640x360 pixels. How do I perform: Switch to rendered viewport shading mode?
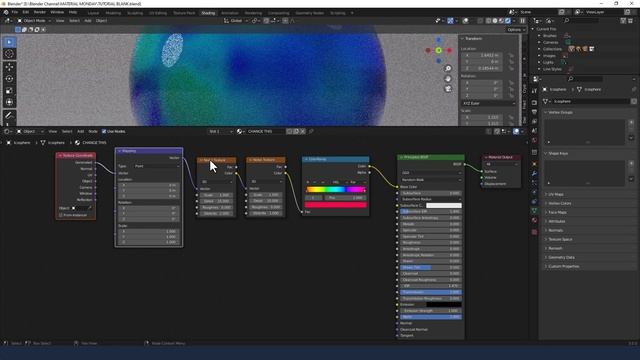click(508, 20)
